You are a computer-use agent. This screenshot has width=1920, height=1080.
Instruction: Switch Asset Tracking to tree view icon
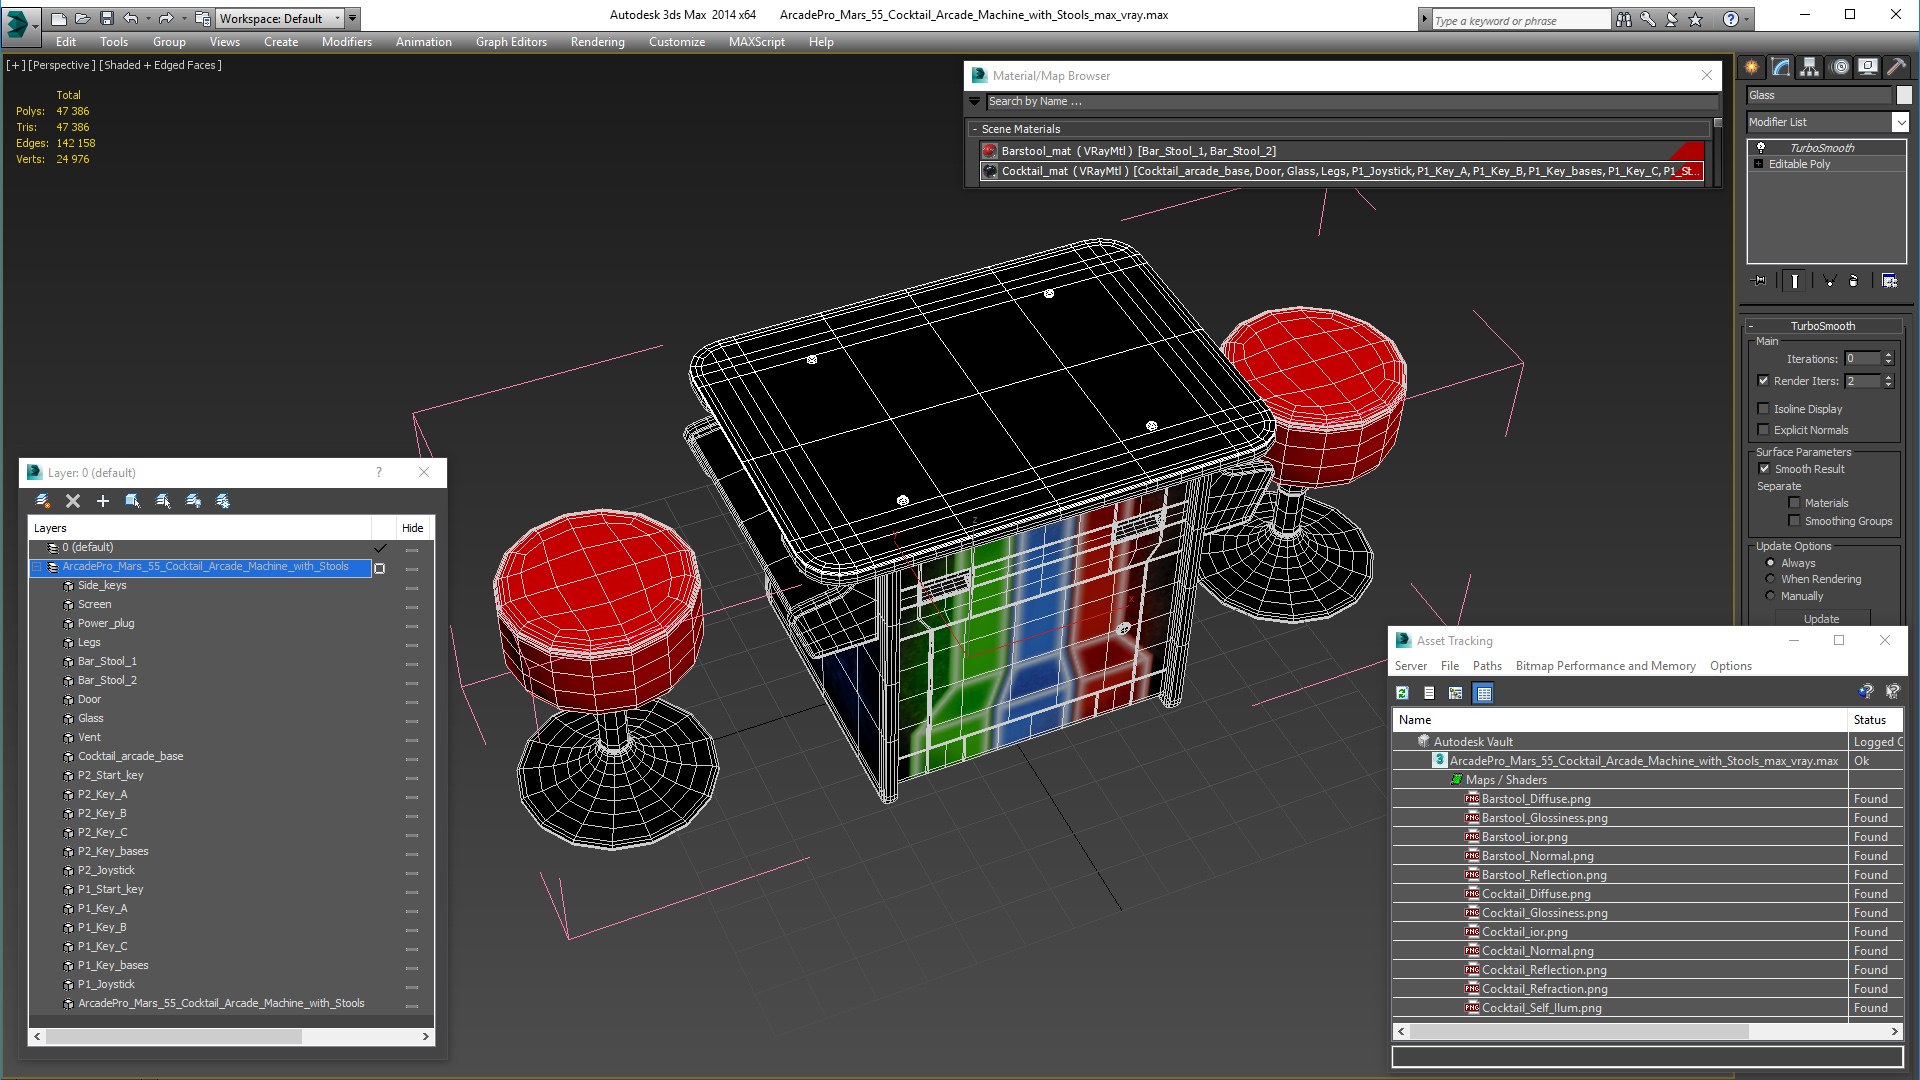point(1456,693)
